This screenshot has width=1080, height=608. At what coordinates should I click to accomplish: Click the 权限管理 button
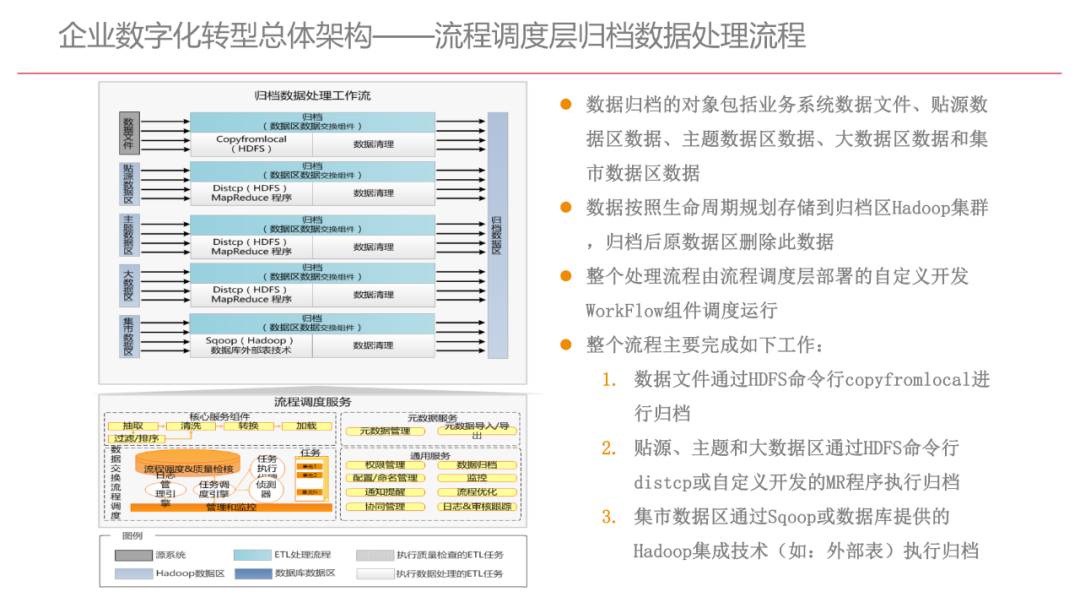tap(386, 464)
